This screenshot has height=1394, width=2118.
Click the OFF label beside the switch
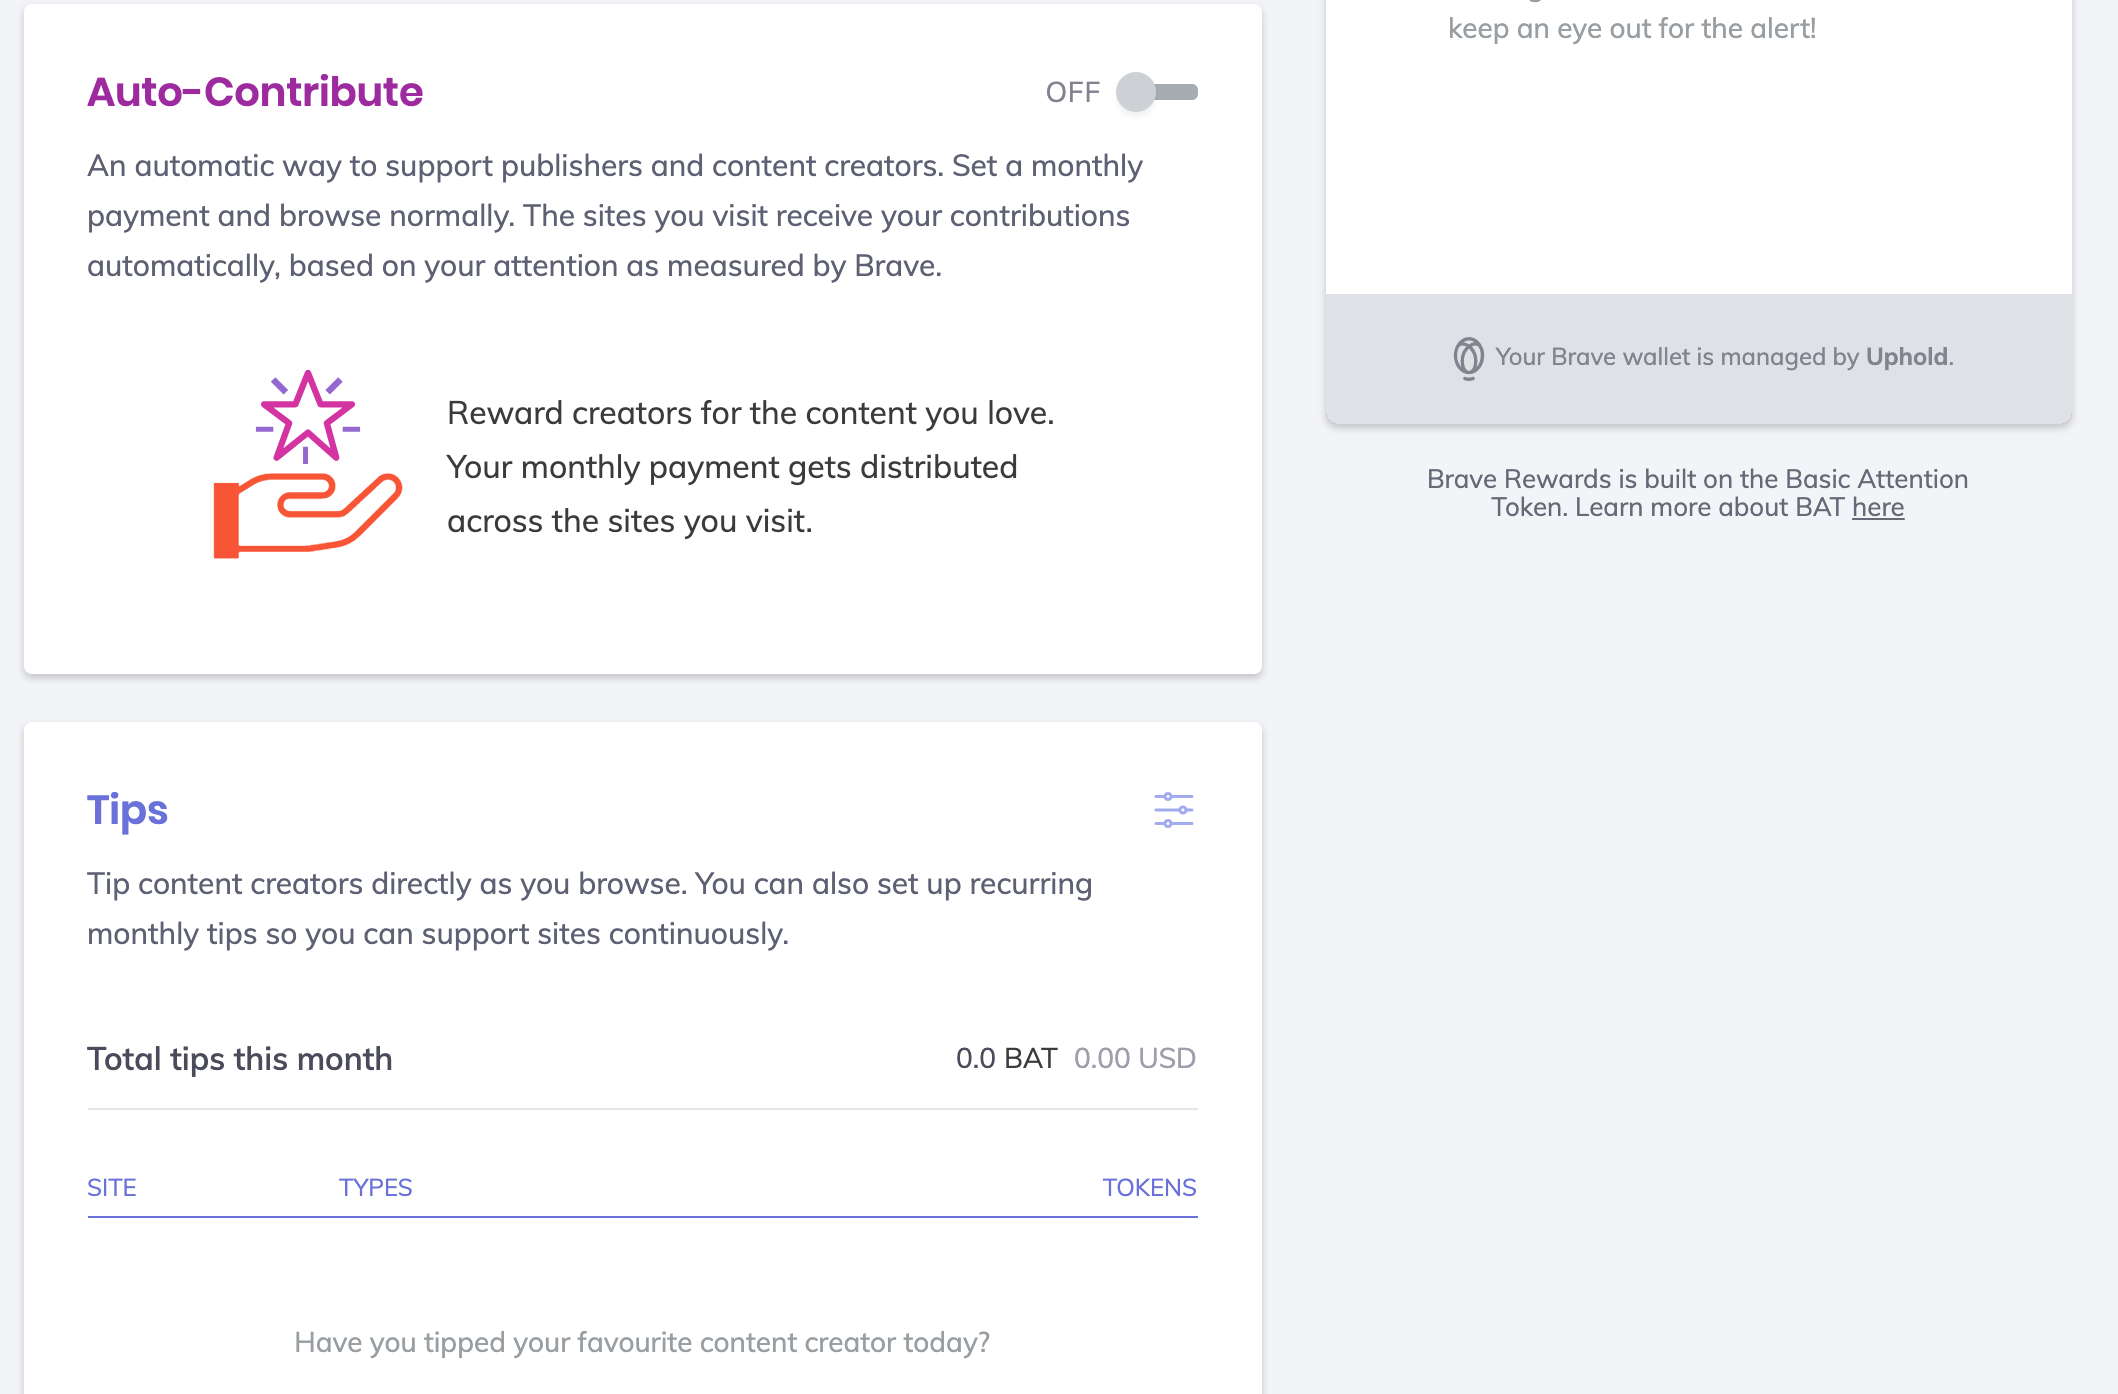pyautogui.click(x=1073, y=92)
